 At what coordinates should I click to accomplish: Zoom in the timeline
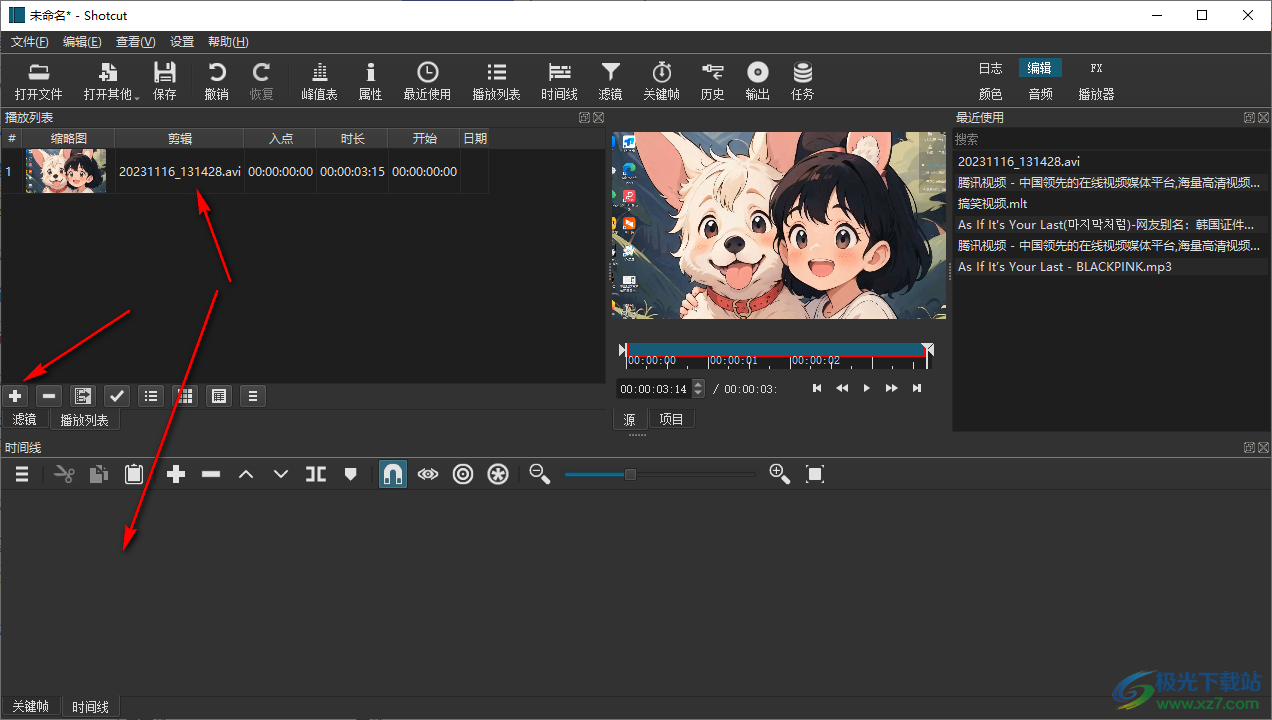point(780,474)
